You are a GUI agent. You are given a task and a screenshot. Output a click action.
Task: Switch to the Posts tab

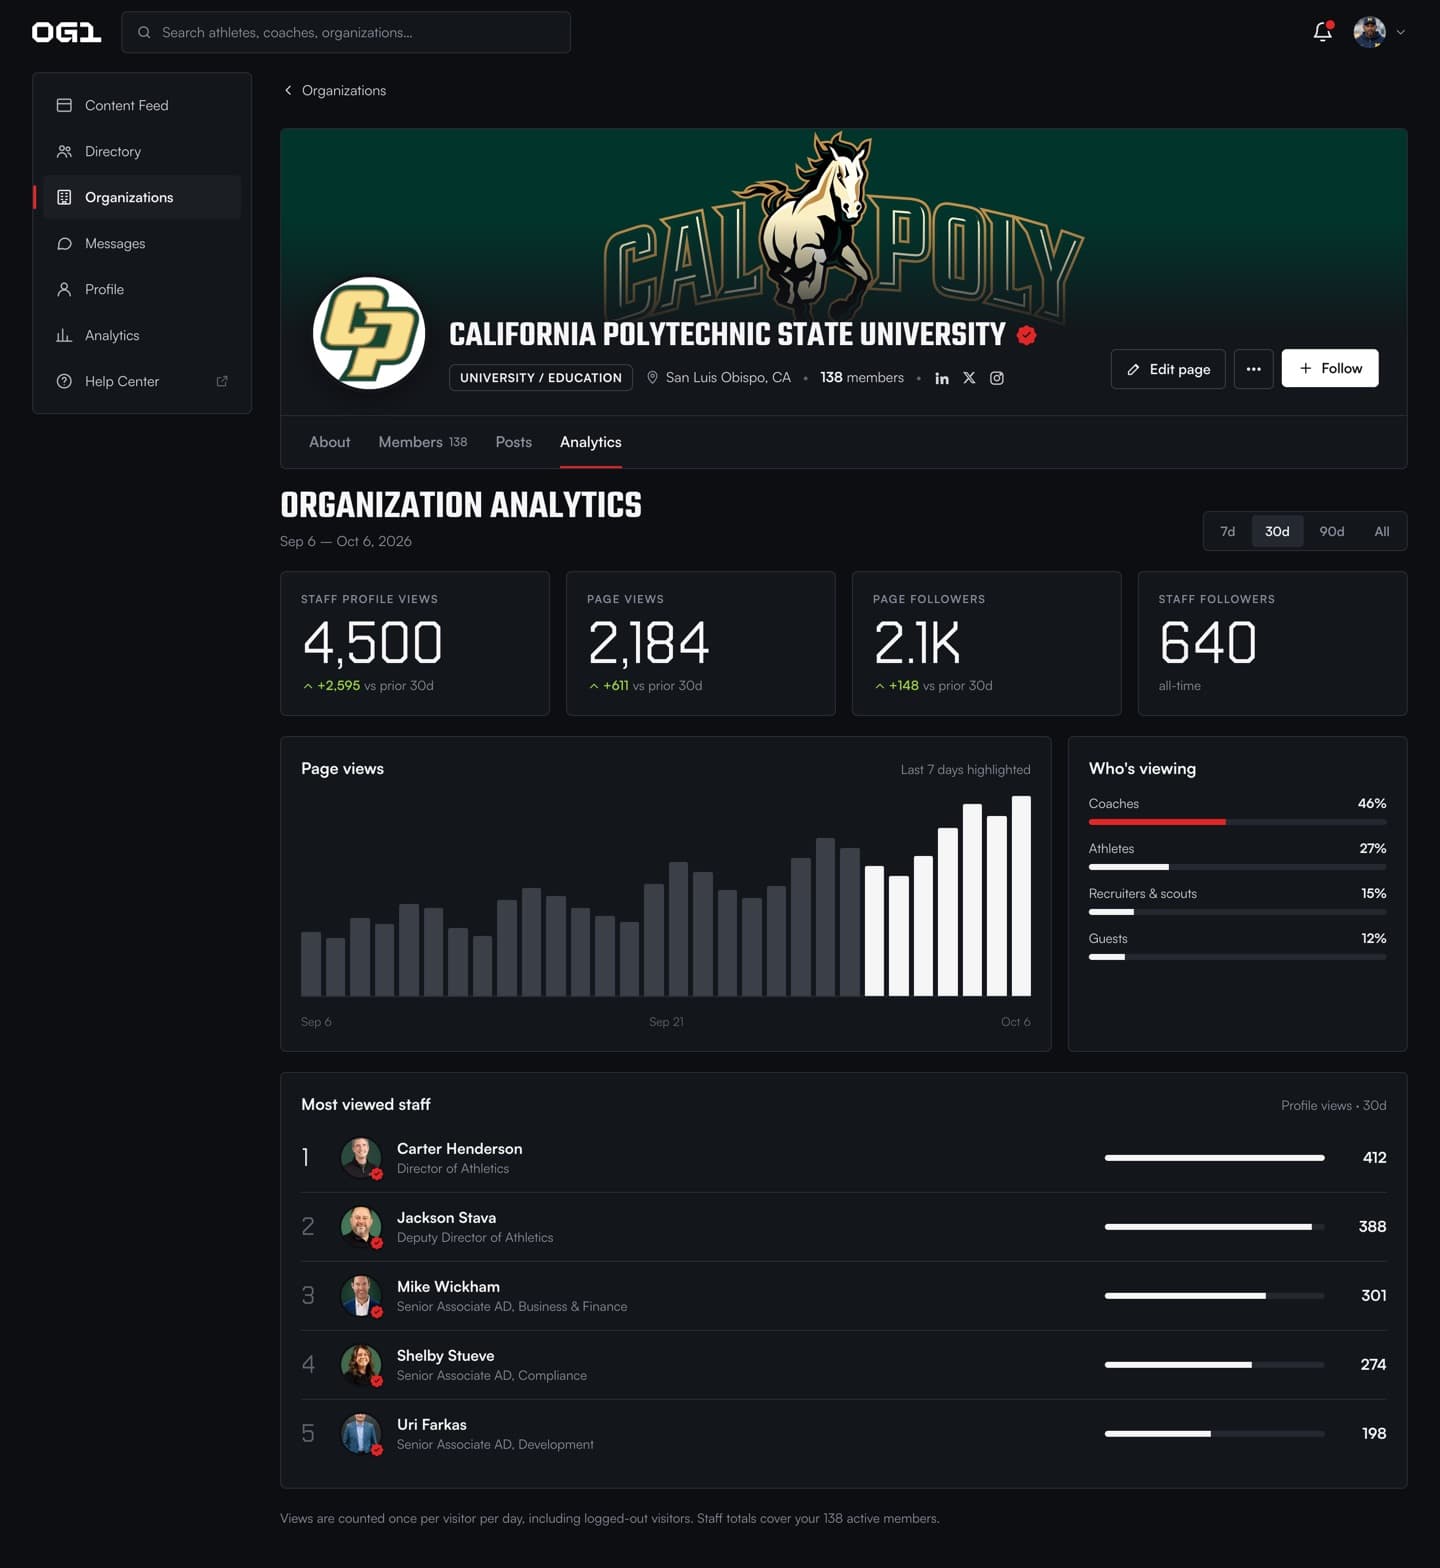(514, 442)
